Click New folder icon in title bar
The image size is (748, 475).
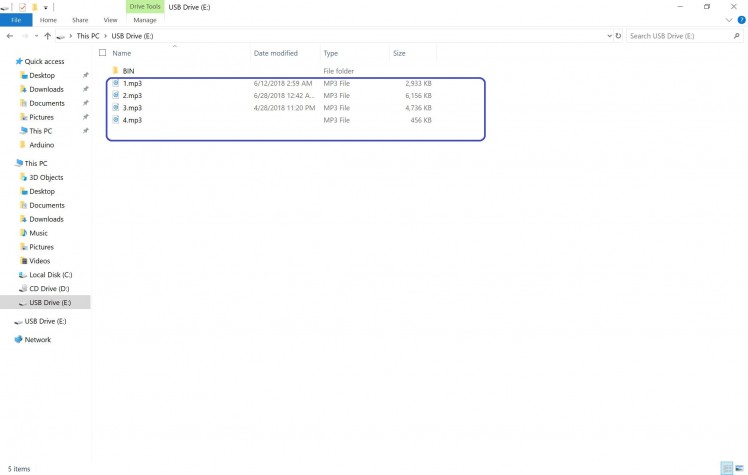(x=34, y=7)
